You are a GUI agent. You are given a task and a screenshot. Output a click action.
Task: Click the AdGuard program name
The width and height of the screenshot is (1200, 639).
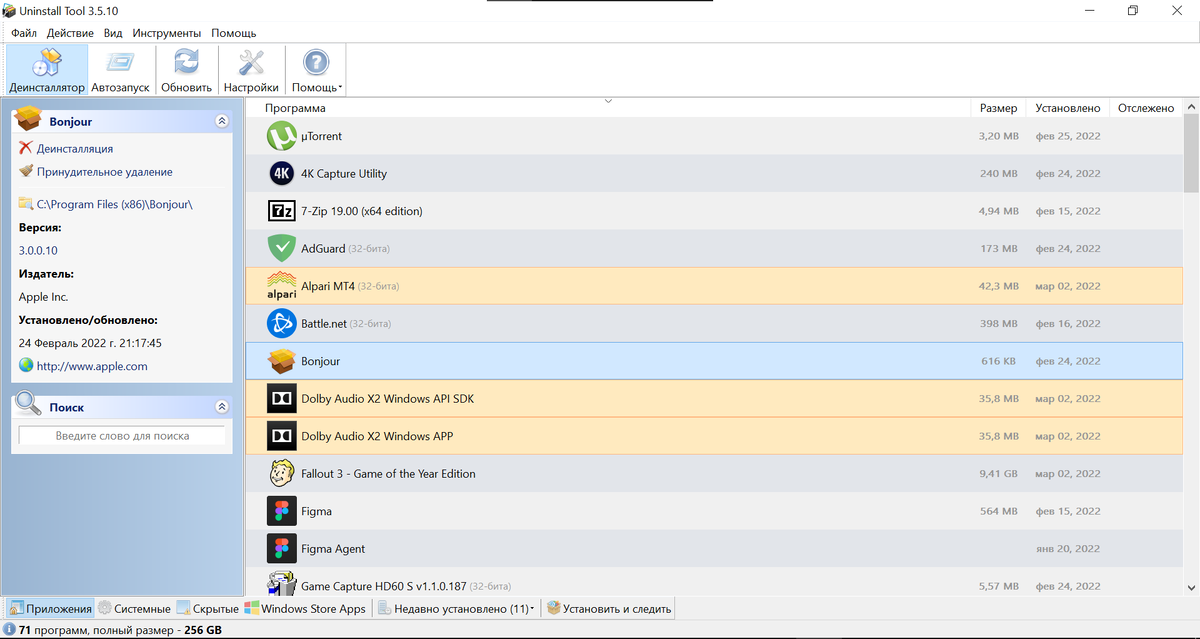tap(322, 248)
